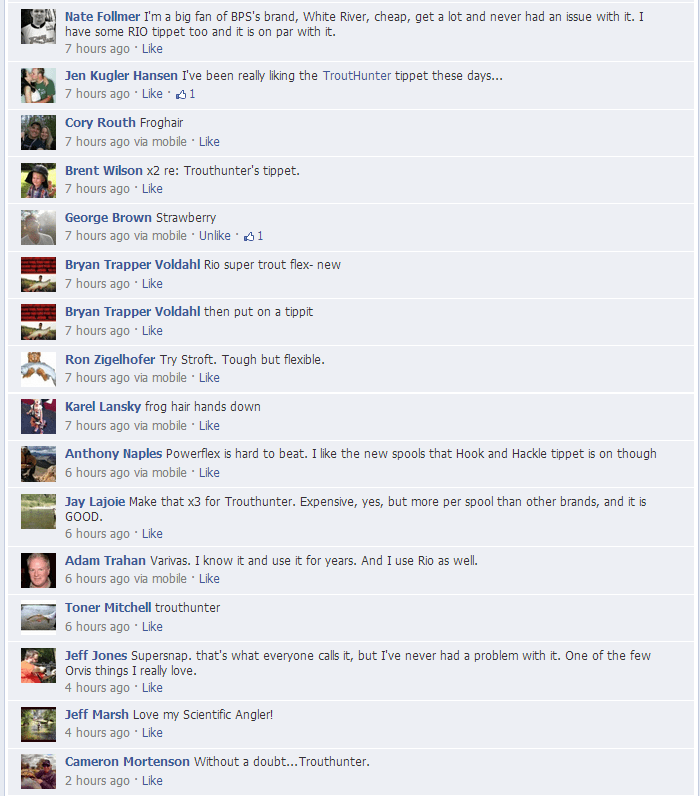Open Cory Routh's profile picture
This screenshot has width=700, height=796.
[39, 132]
